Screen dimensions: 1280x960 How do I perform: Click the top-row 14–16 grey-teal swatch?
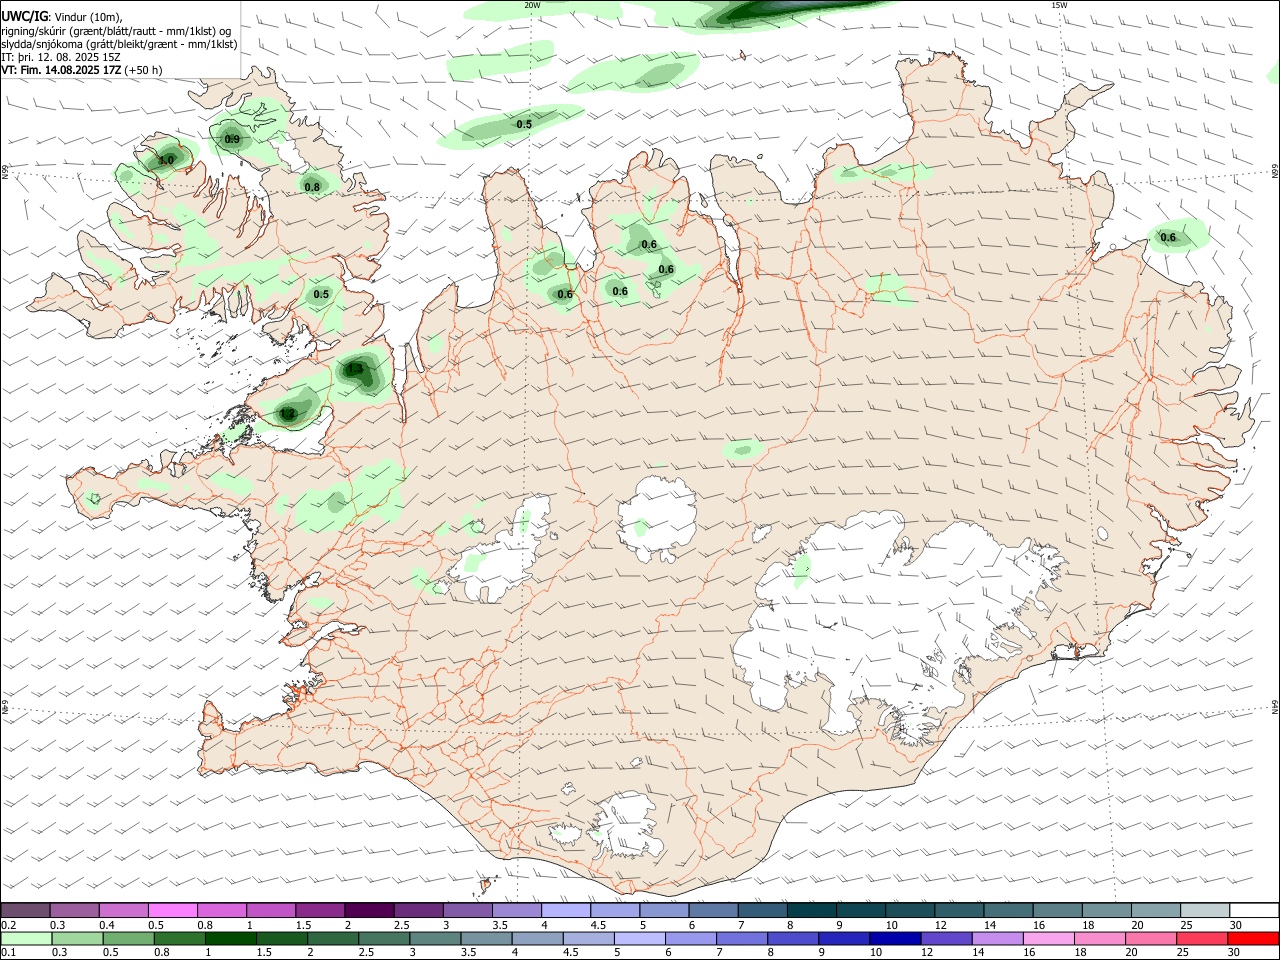coord(1009,910)
